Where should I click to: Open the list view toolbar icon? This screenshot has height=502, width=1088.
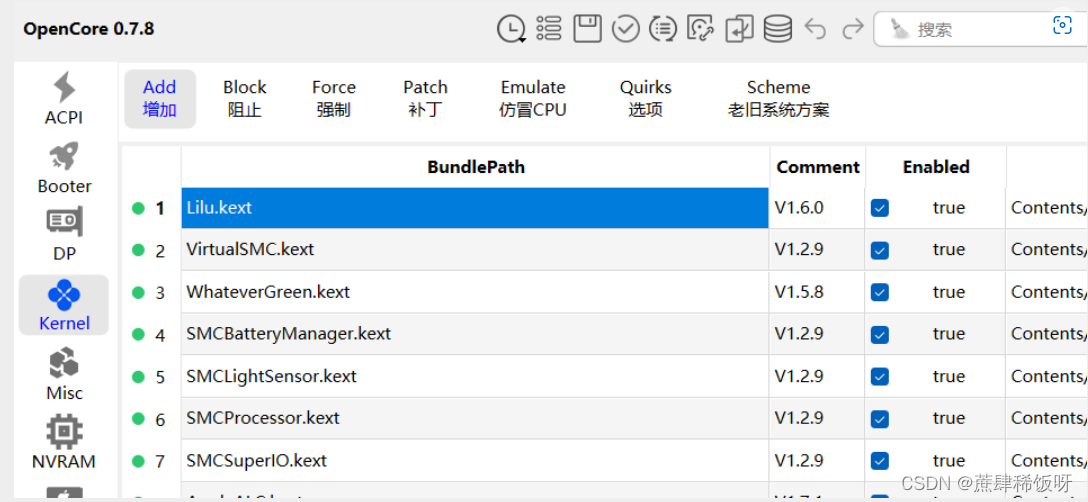pyautogui.click(x=549, y=28)
